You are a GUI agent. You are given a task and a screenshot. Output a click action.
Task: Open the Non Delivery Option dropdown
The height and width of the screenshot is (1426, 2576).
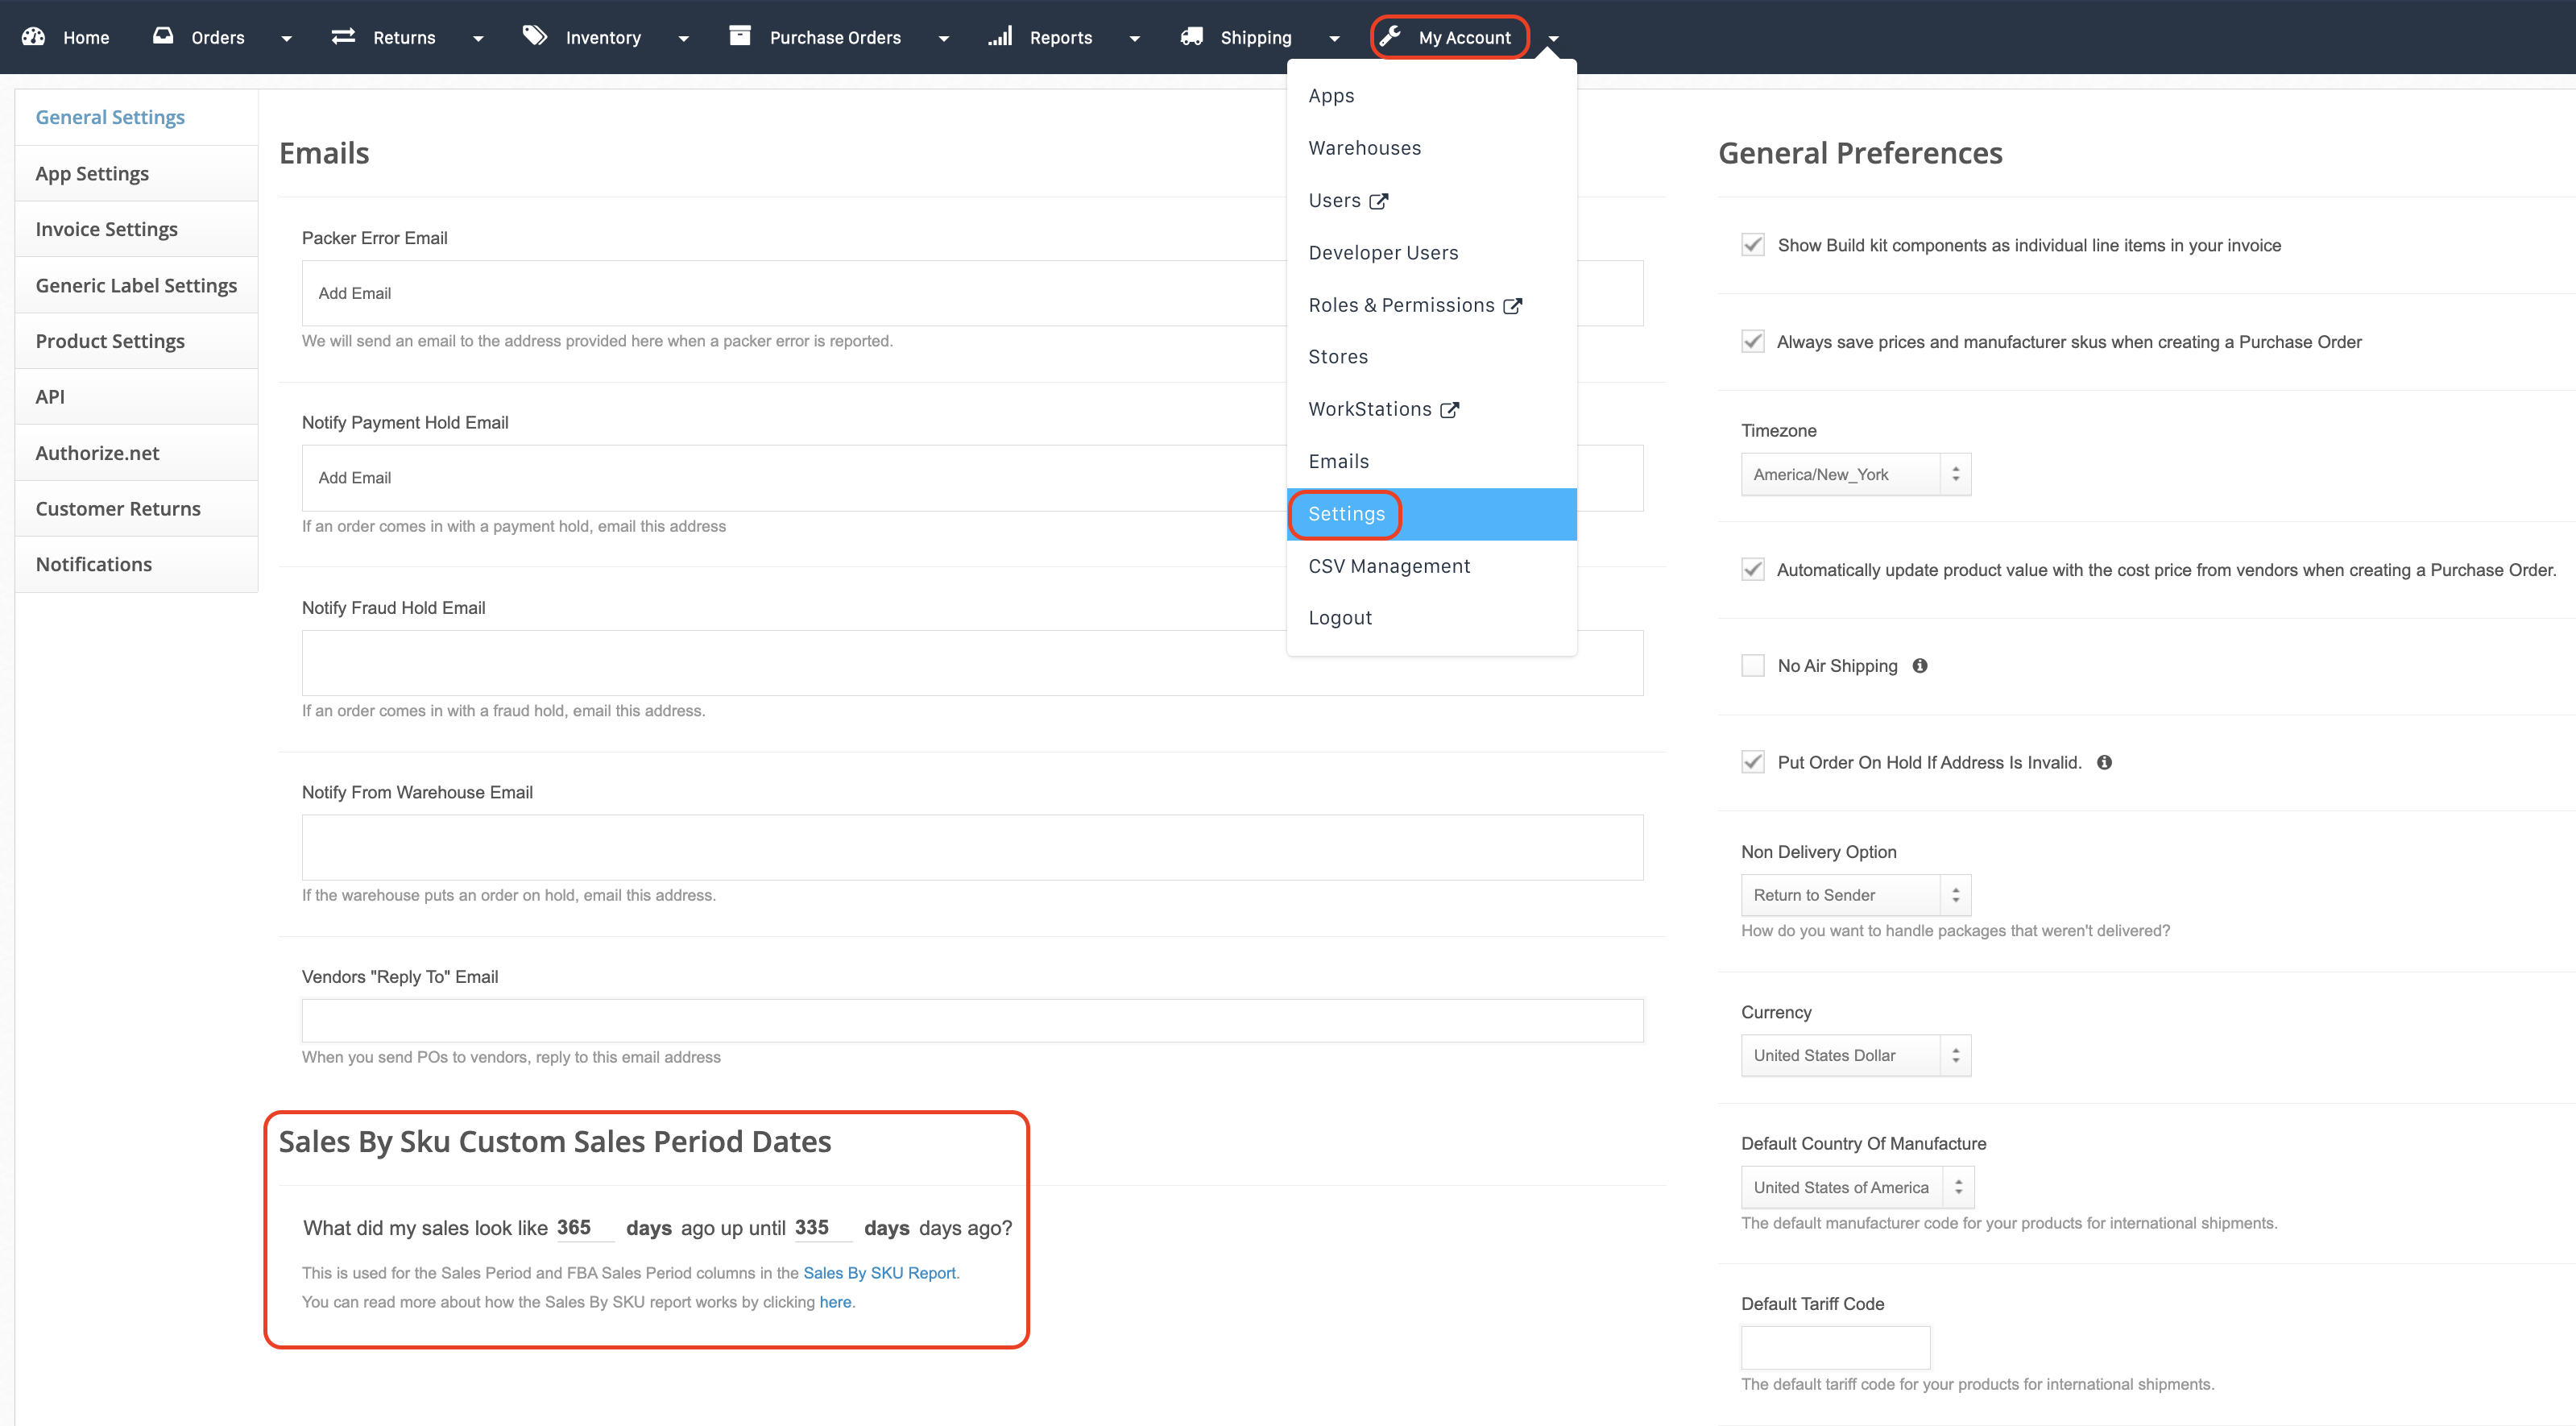click(x=1855, y=895)
